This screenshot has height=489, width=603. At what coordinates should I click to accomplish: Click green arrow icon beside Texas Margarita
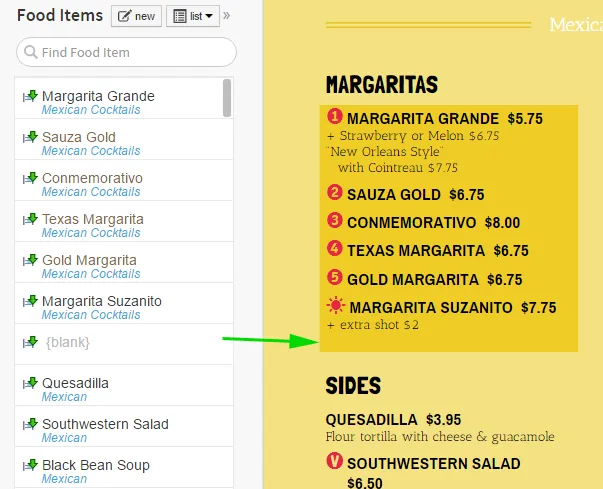[31, 219]
